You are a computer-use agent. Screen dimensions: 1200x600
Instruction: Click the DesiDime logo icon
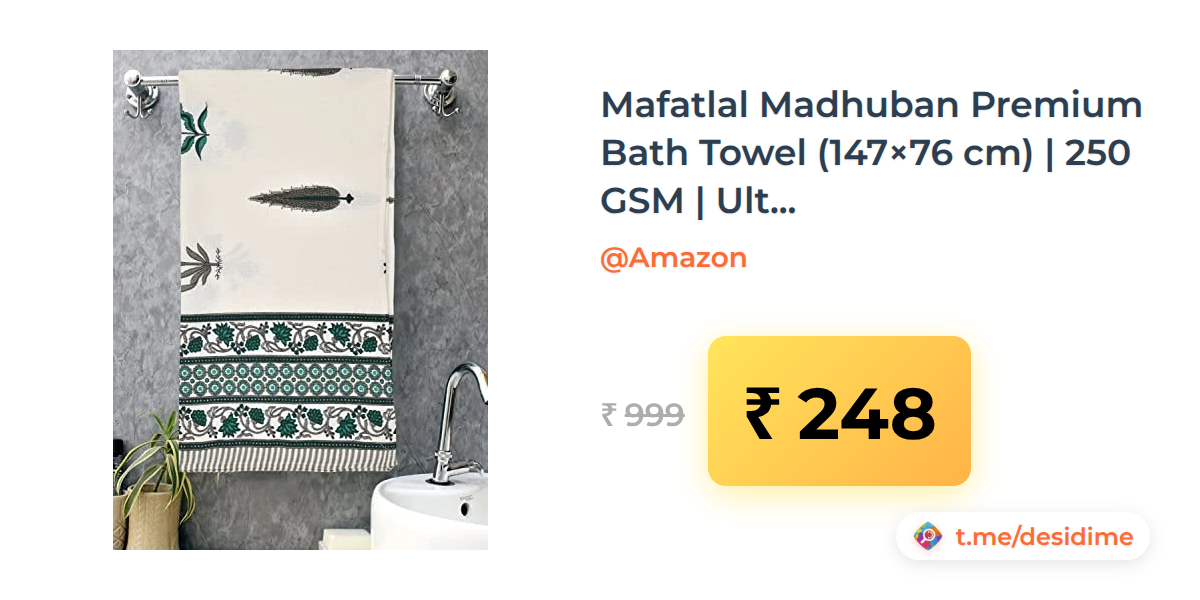click(928, 537)
